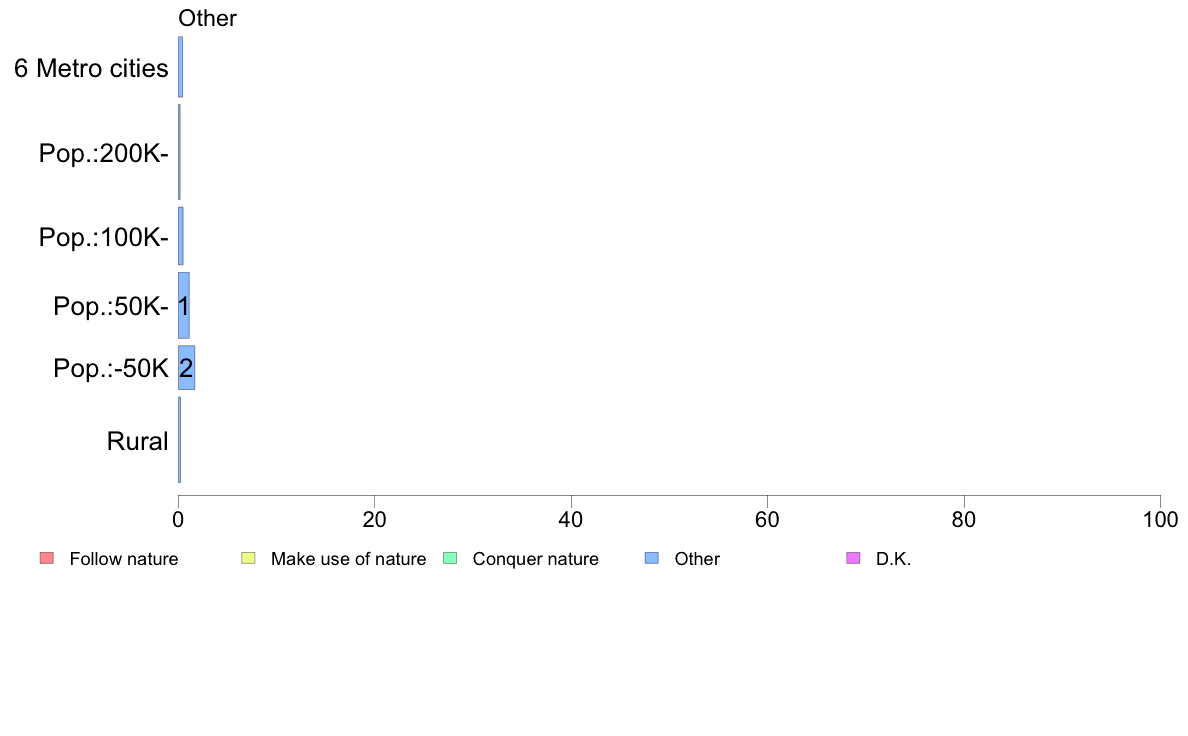The height and width of the screenshot is (736, 1188).
Task: Select the Pop.:50K- bar labeled 1
Action: click(183, 305)
